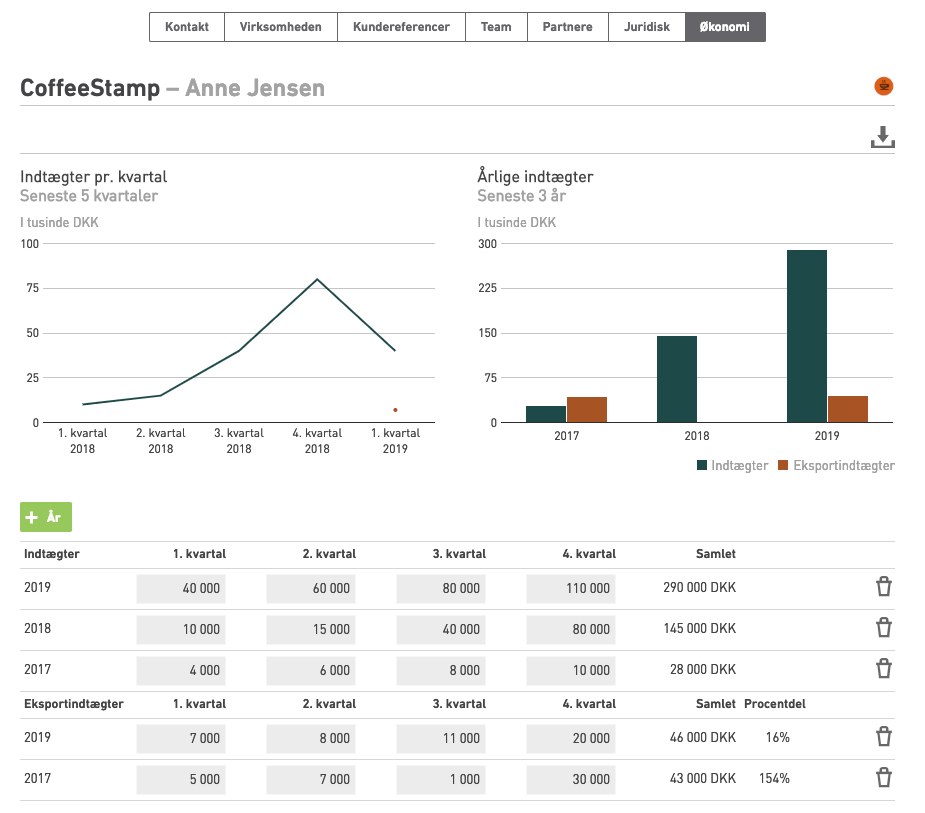Screen dimensions: 925x813
Task: Click the 145 000 DKK total
Action: (700, 629)
